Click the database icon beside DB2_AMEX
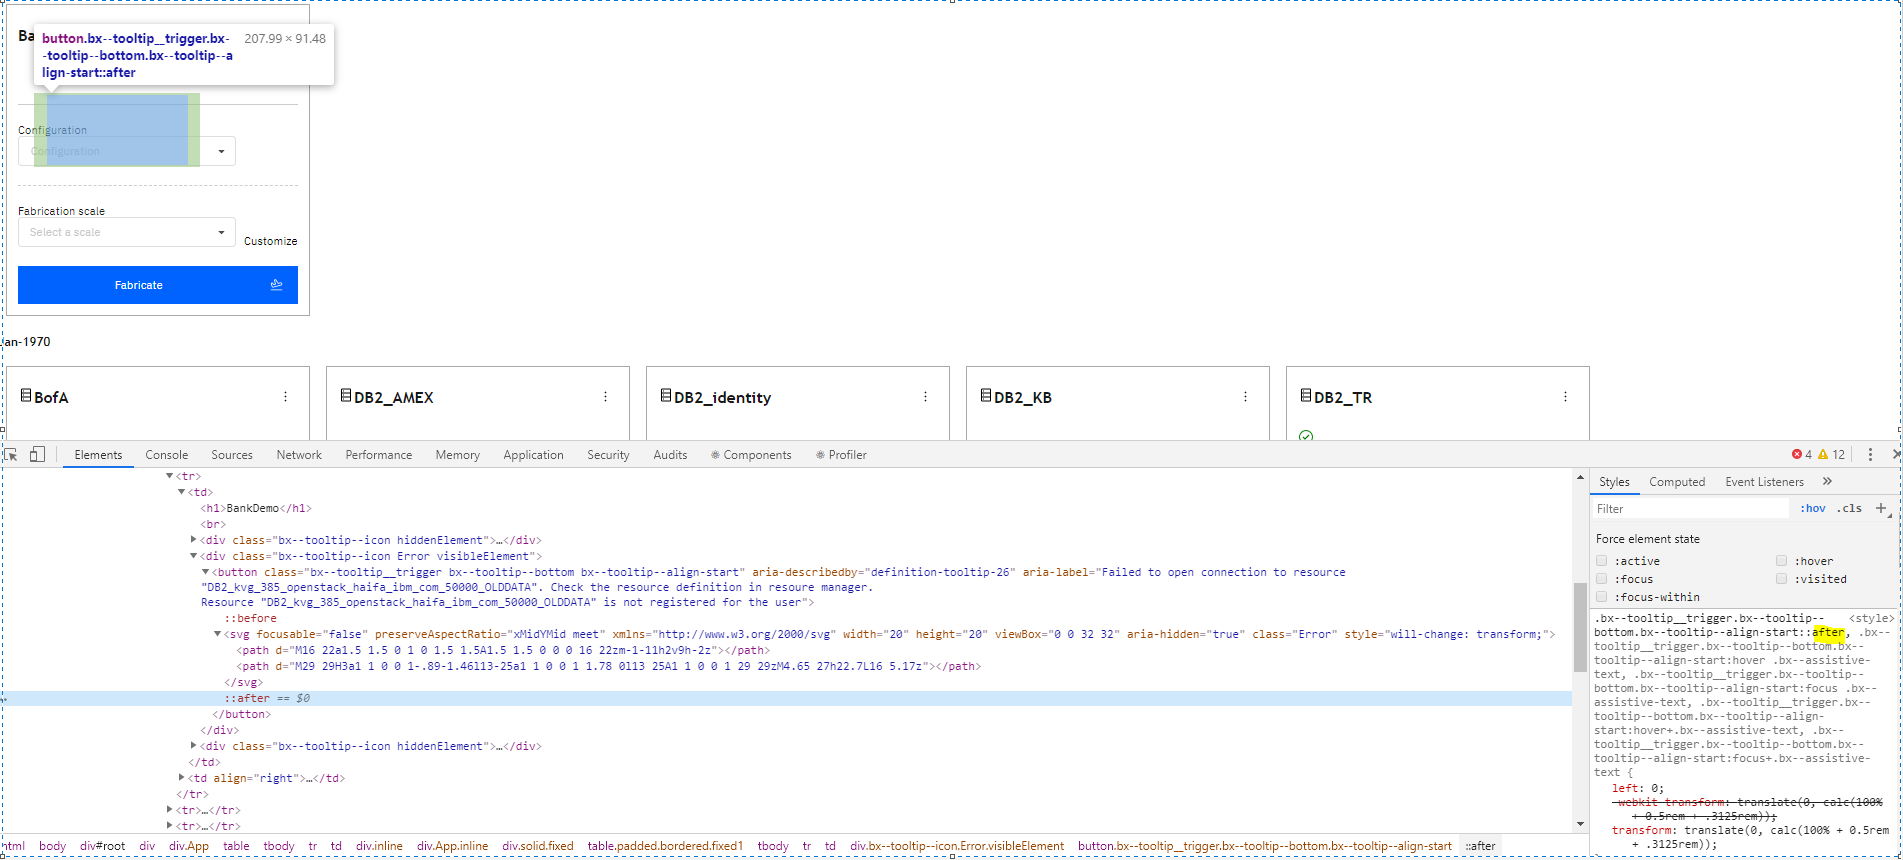The width and height of the screenshot is (1903, 860). pyautogui.click(x=346, y=396)
